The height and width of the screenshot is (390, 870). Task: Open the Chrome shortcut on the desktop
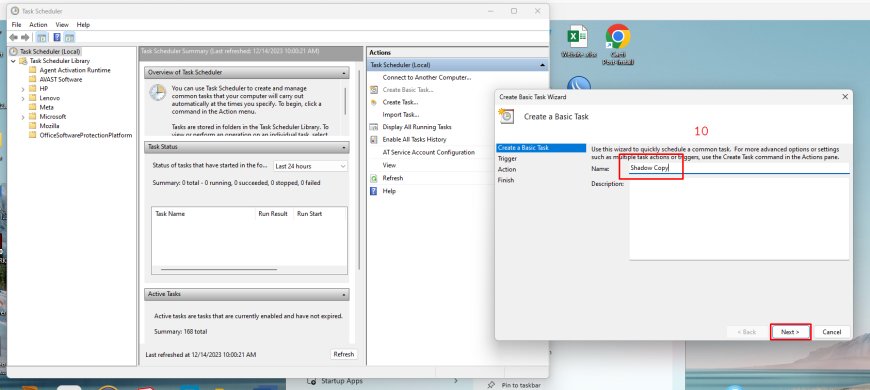pyautogui.click(x=618, y=37)
